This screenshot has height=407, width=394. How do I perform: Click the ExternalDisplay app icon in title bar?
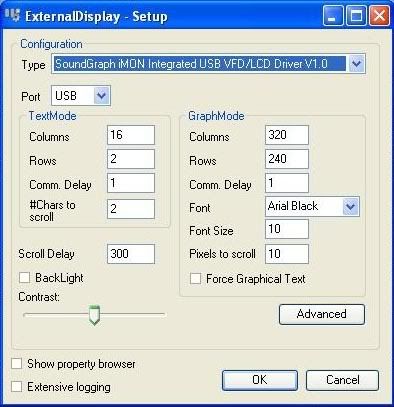13,16
